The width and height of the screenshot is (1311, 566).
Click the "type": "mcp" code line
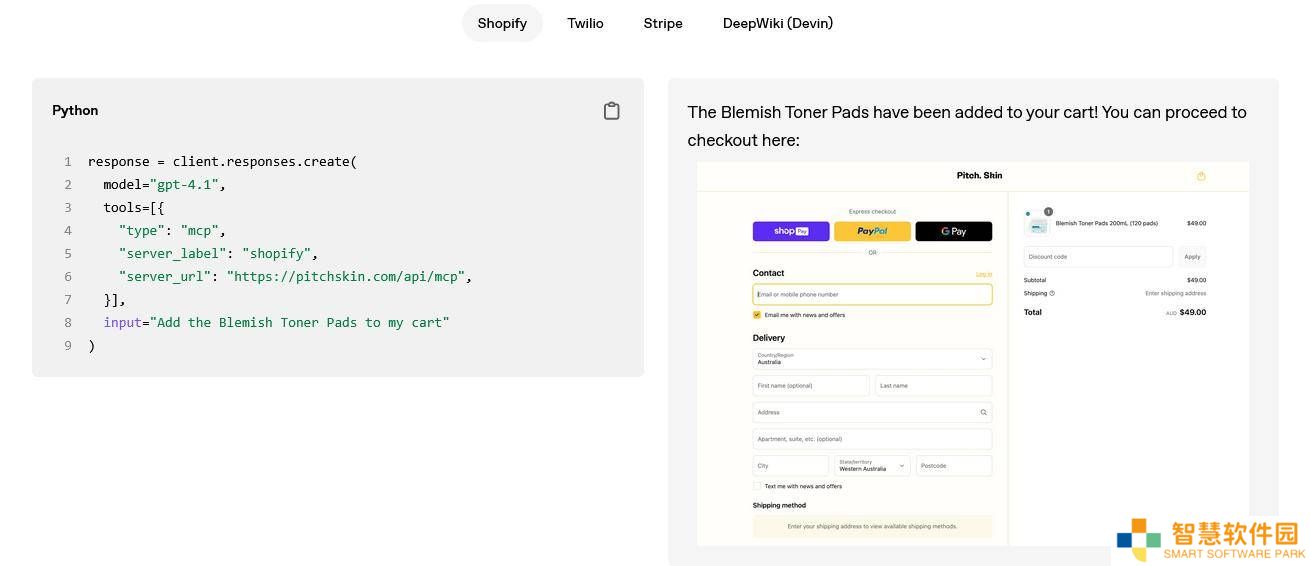tap(172, 230)
